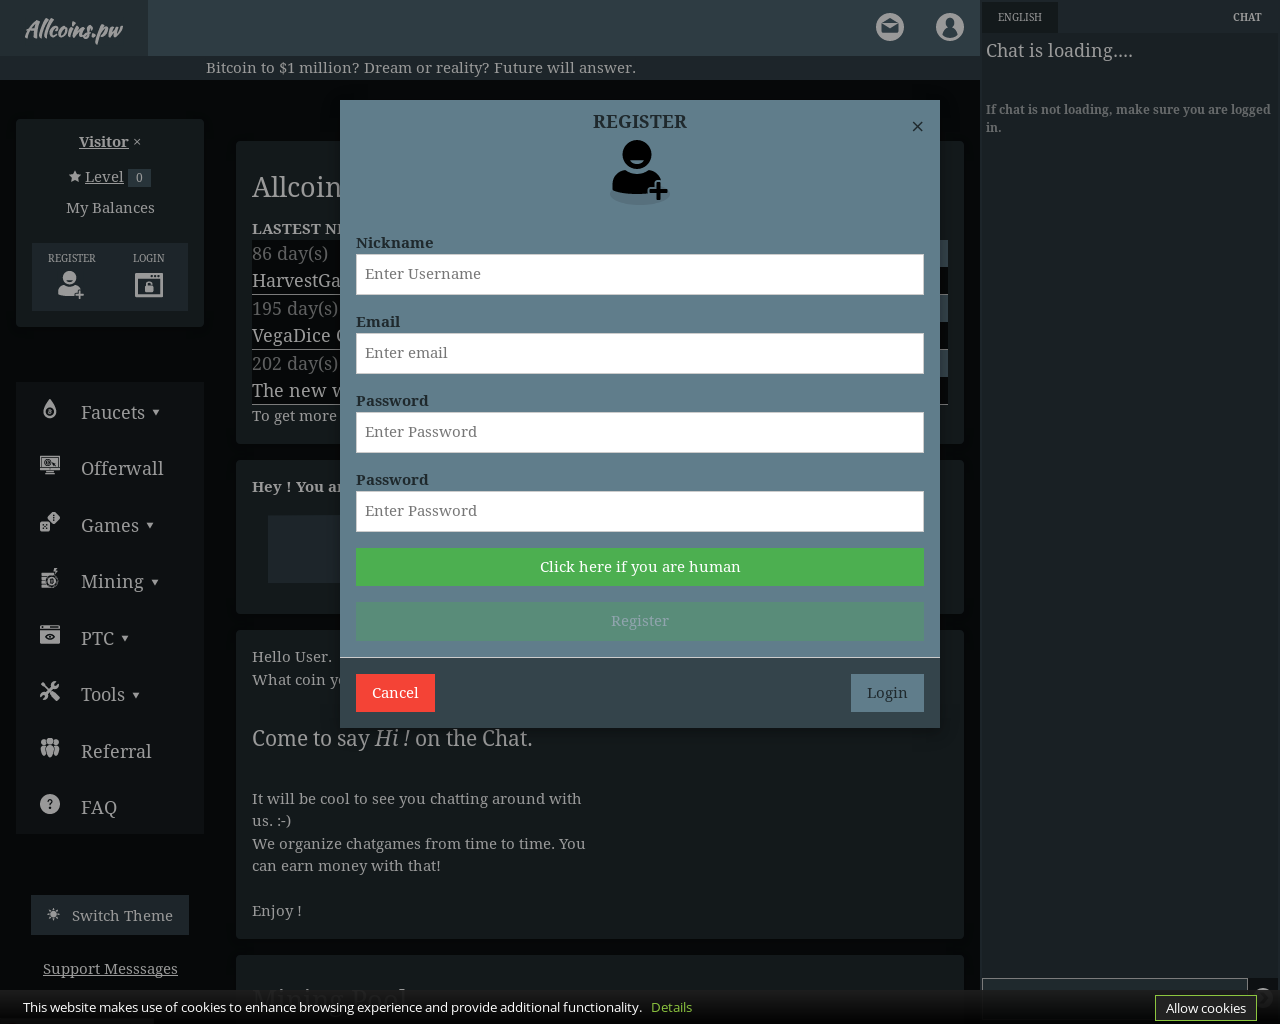Expand the Tools menu arrow
Screen dimensions: 1280x1024
tap(136, 695)
